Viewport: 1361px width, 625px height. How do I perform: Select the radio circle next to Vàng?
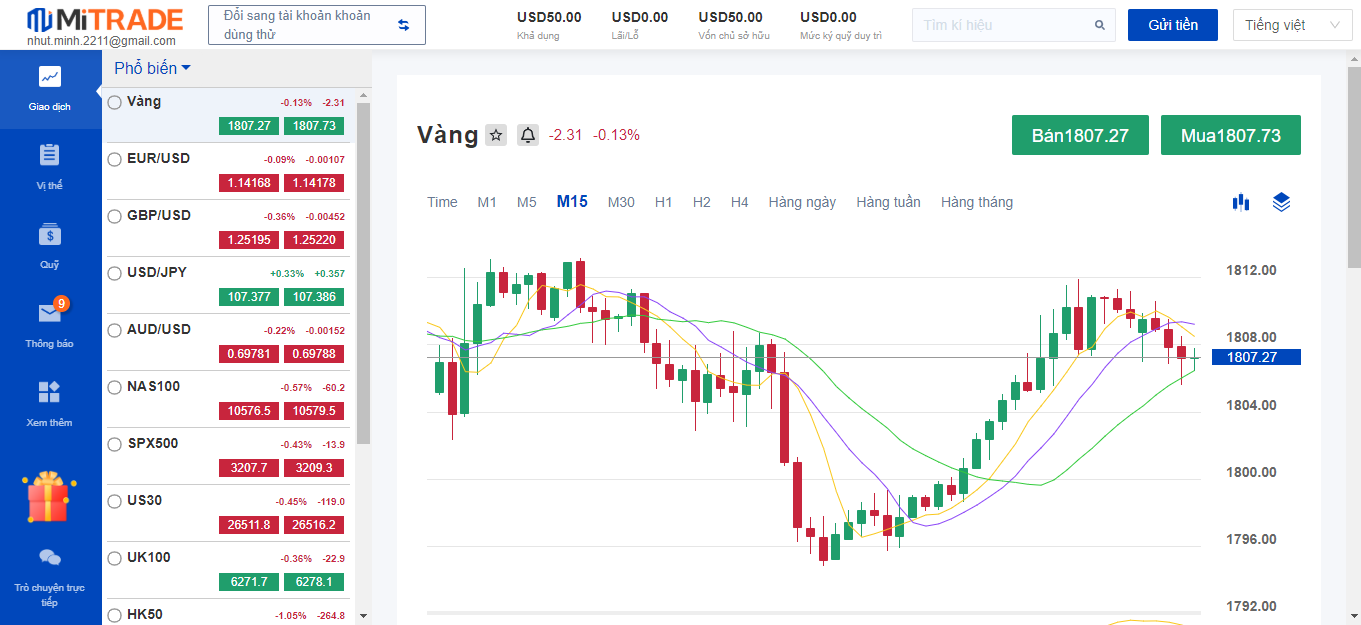click(x=113, y=101)
